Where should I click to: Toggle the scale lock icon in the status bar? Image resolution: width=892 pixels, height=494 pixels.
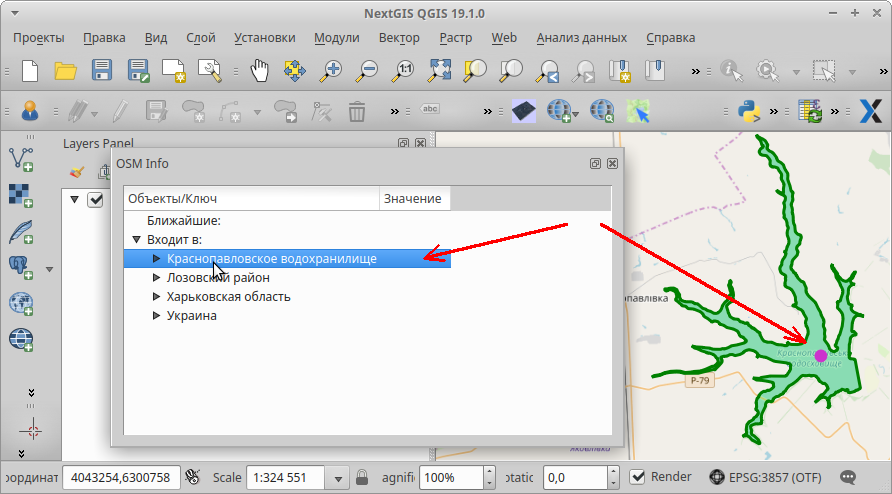coord(362,477)
